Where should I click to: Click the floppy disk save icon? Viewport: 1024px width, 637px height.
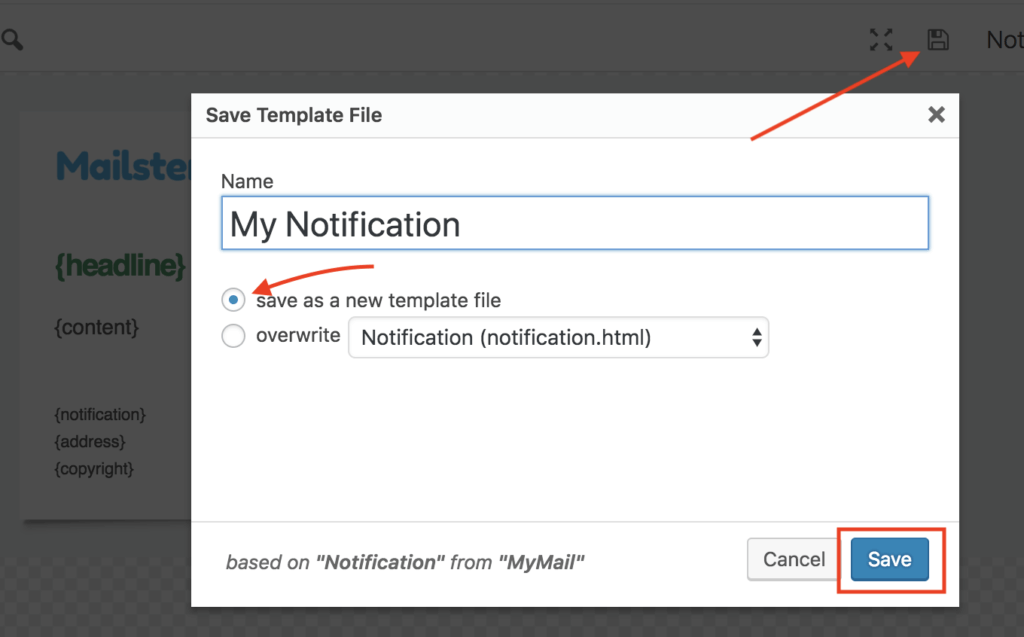click(937, 40)
